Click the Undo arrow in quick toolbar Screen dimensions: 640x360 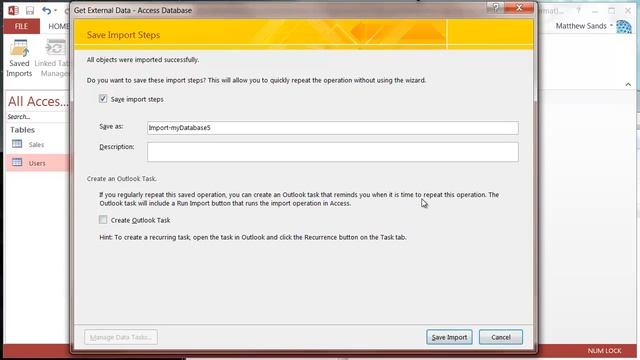47,11
